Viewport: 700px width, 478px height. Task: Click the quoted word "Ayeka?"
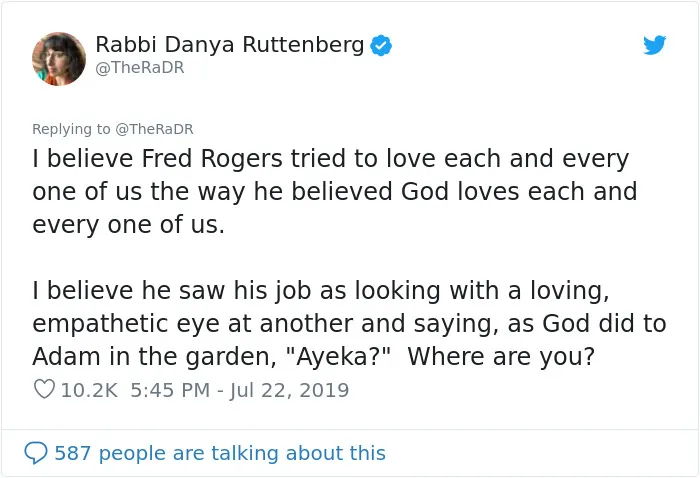coord(338,357)
